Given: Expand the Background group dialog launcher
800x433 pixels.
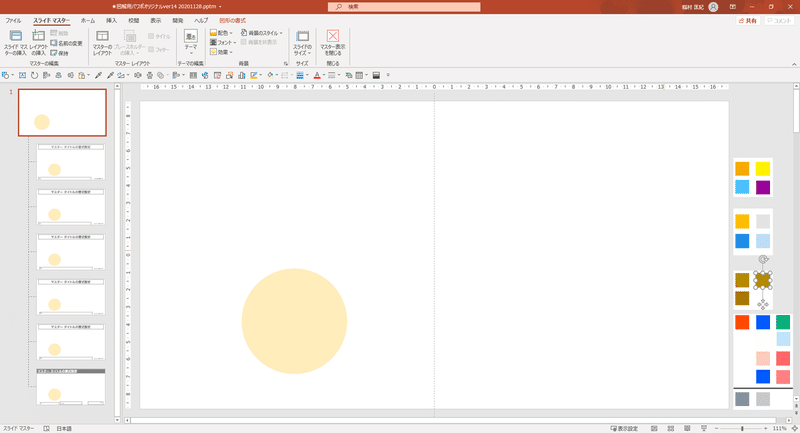Looking at the screenshot, I should [x=286, y=64].
